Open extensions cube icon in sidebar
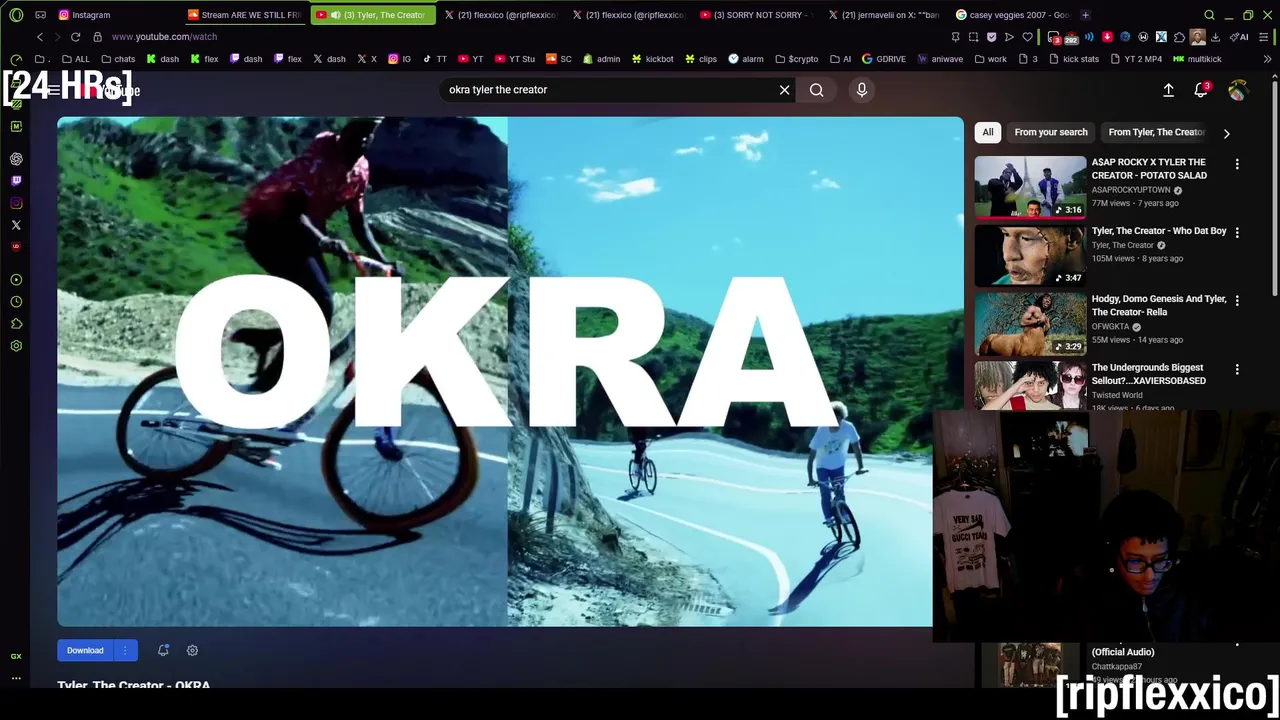Image resolution: width=1280 pixels, height=720 pixels. (16, 324)
